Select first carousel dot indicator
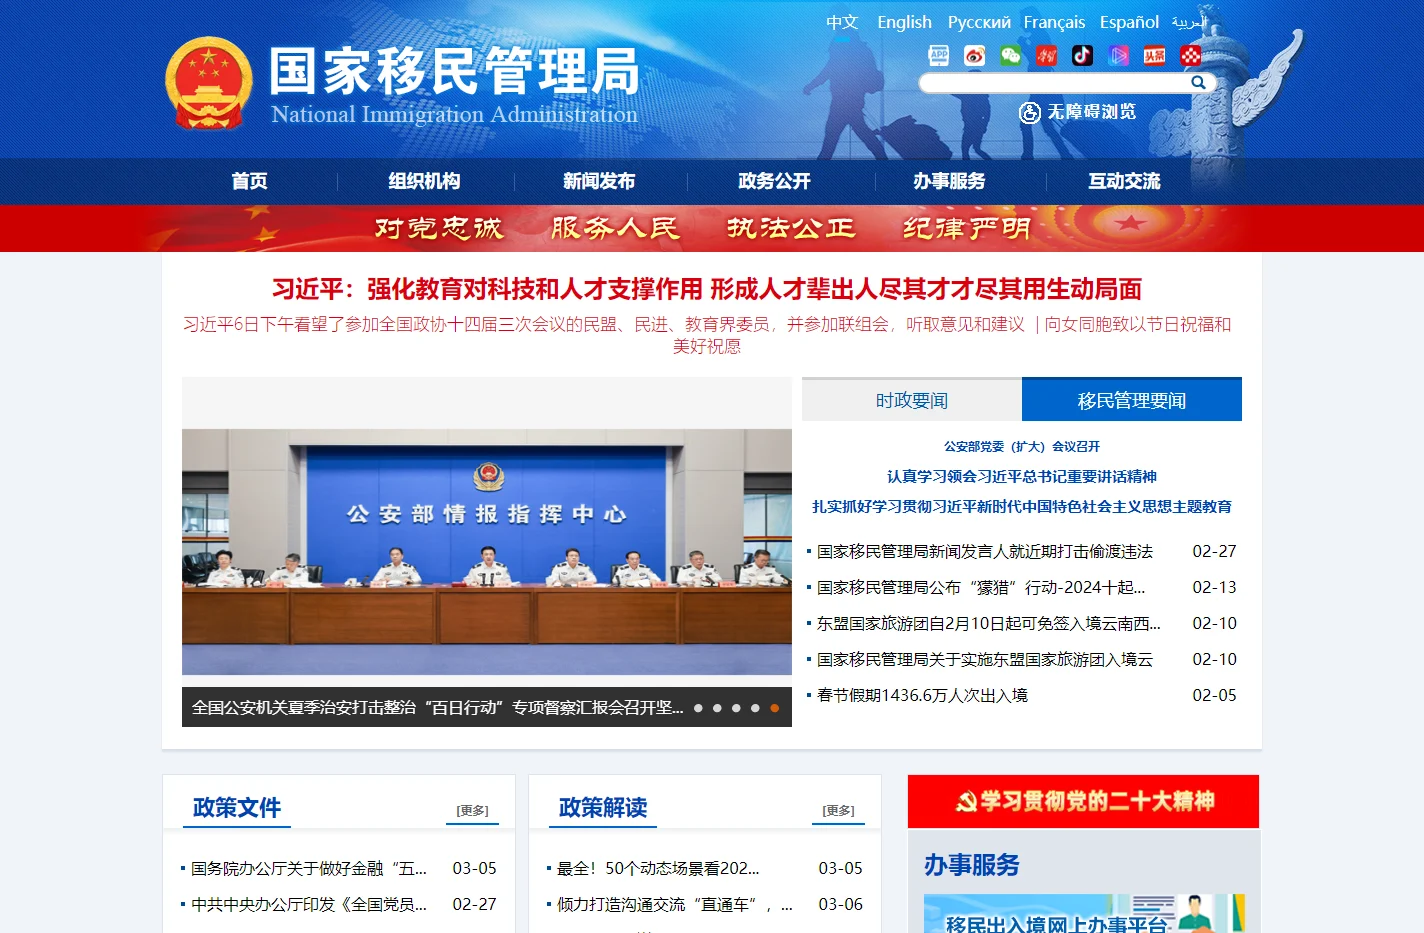The width and height of the screenshot is (1424, 933). pyautogui.click(x=698, y=708)
